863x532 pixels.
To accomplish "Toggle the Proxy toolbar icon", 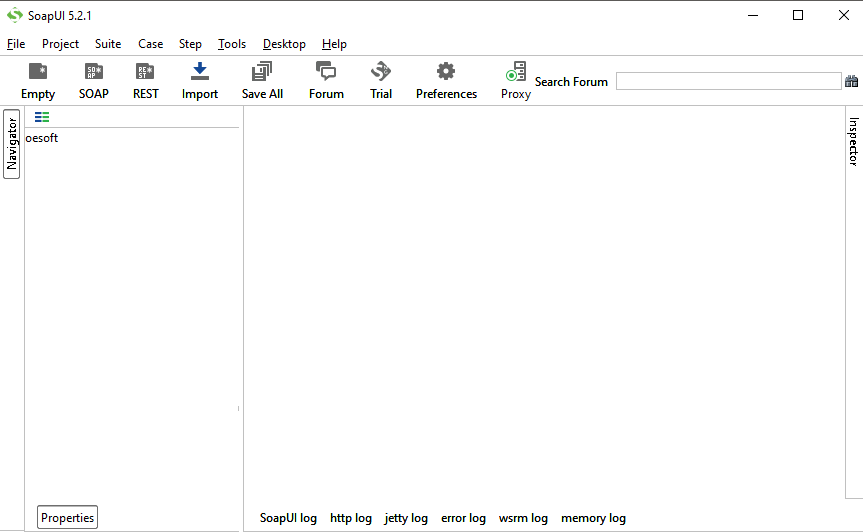I will [516, 81].
